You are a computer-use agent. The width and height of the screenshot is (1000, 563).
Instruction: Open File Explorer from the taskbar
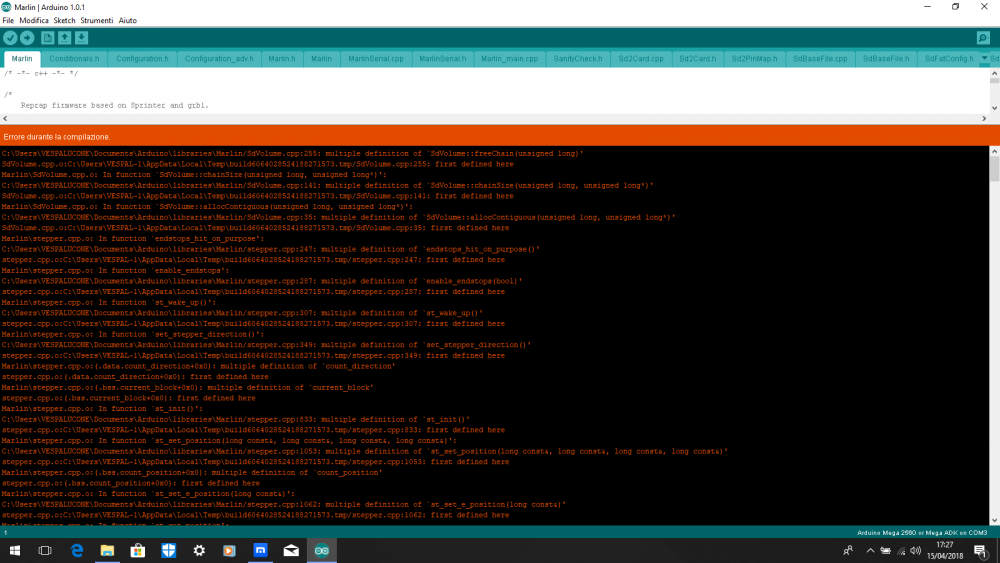107,550
